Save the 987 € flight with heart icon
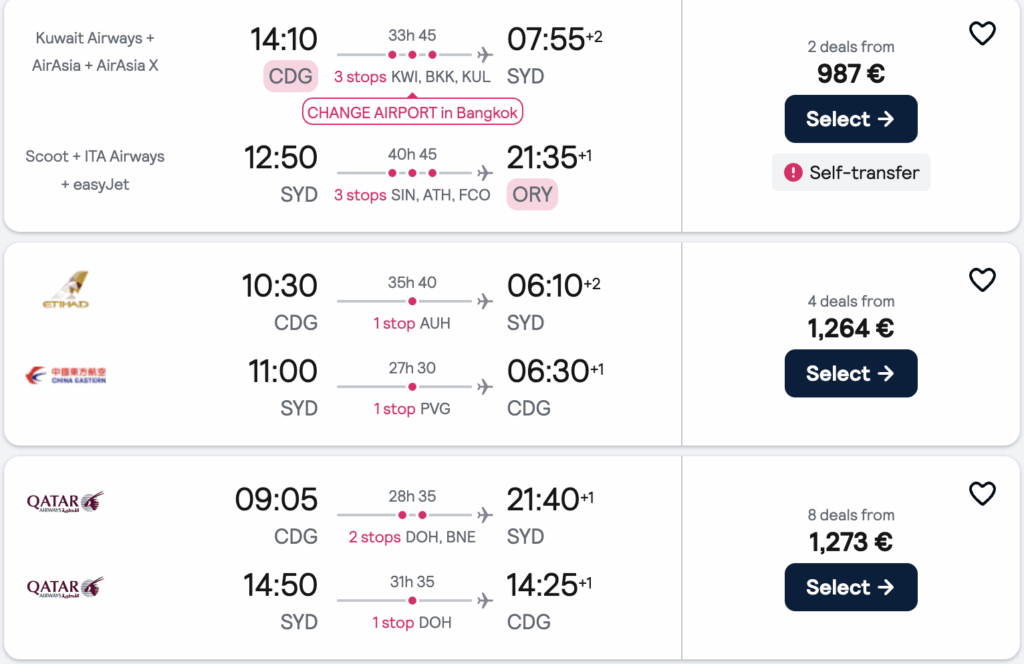Image resolution: width=1024 pixels, height=664 pixels. (982, 34)
